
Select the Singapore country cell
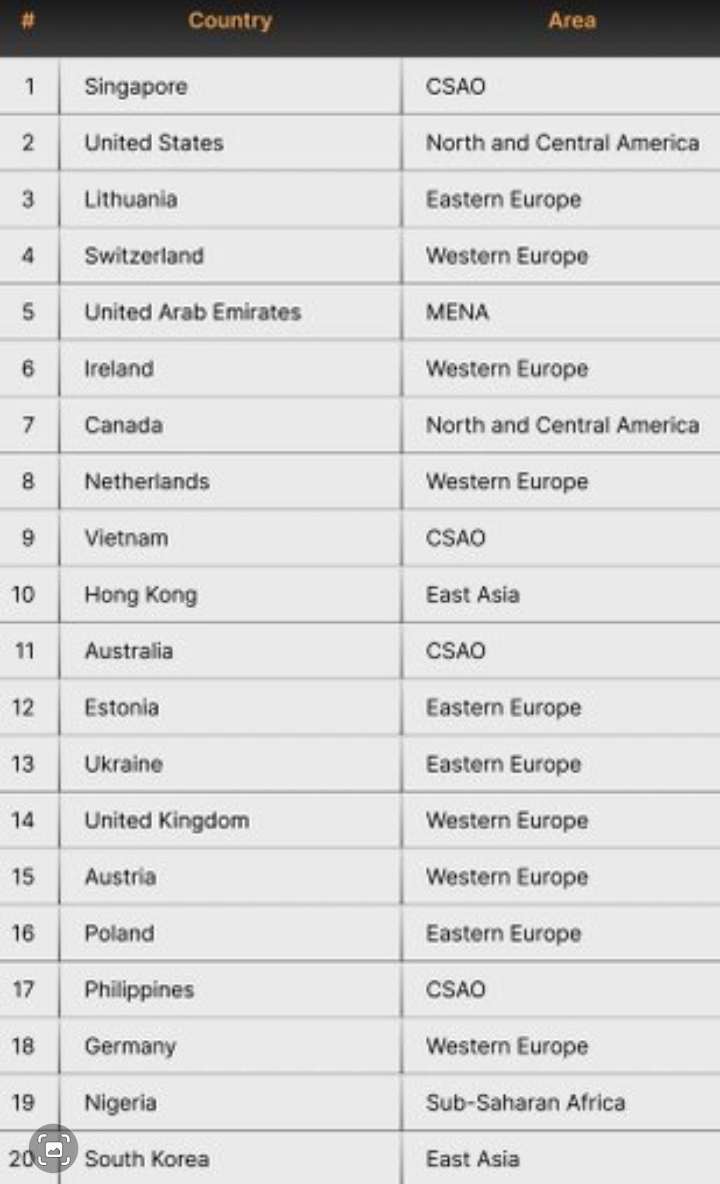(136, 87)
